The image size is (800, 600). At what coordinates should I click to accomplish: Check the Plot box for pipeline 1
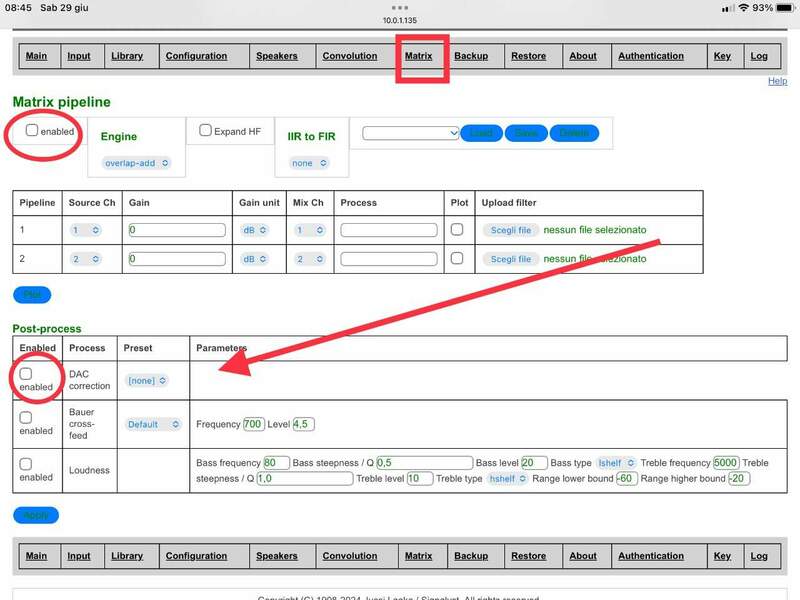(x=457, y=230)
